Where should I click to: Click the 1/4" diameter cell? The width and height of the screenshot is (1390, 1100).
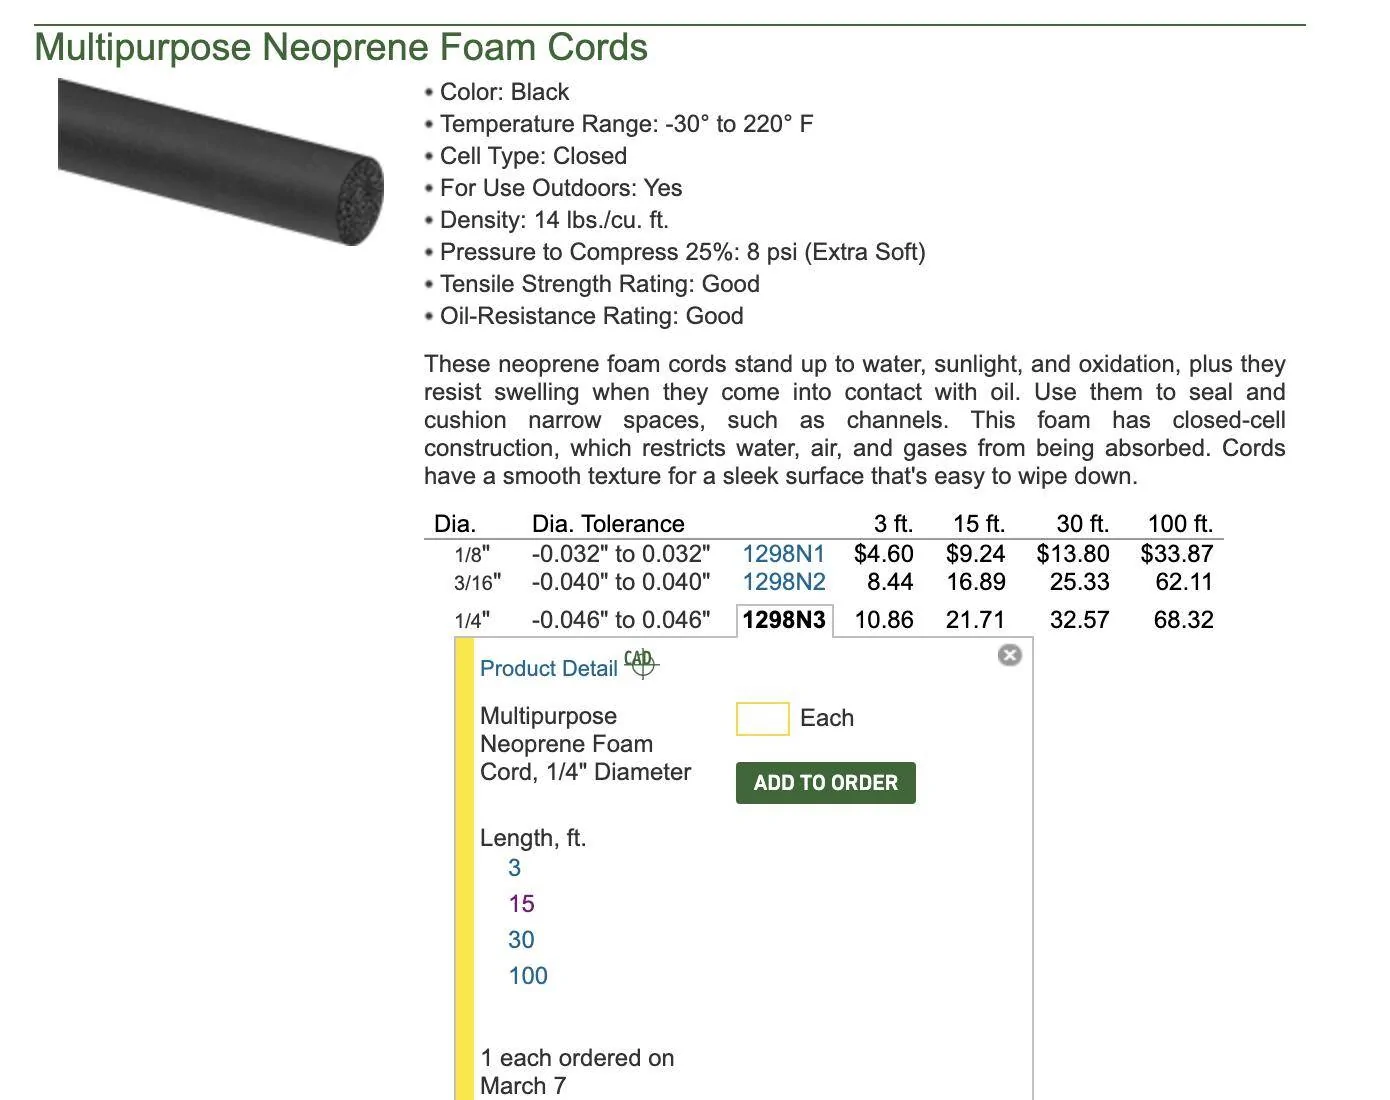472,620
